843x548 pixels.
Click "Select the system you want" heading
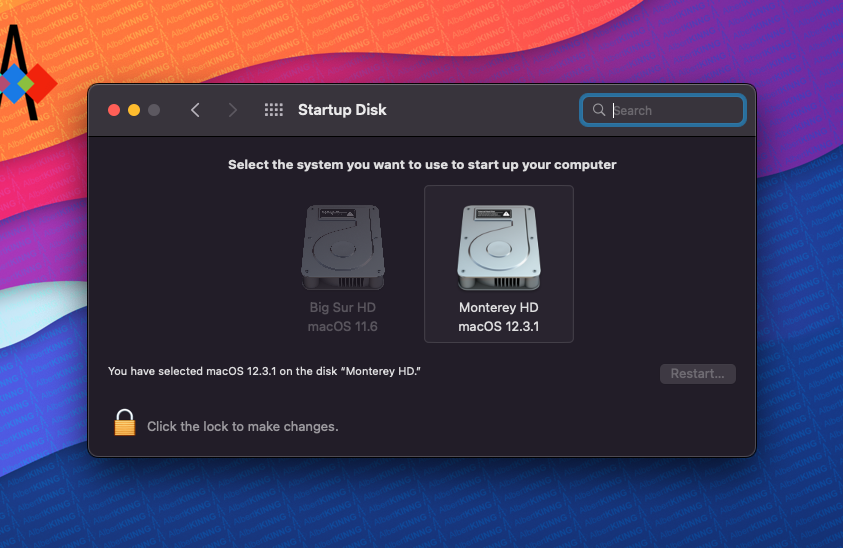(x=422, y=165)
